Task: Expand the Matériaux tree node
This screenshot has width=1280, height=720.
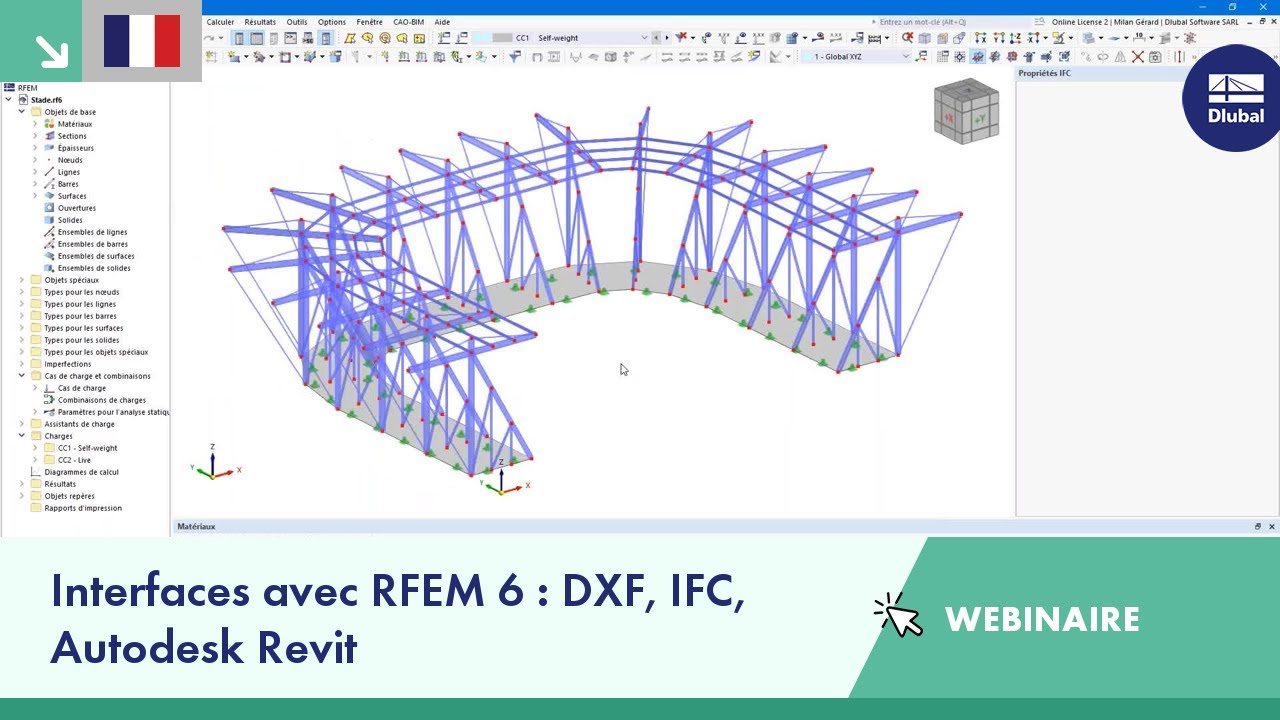Action: (x=35, y=124)
